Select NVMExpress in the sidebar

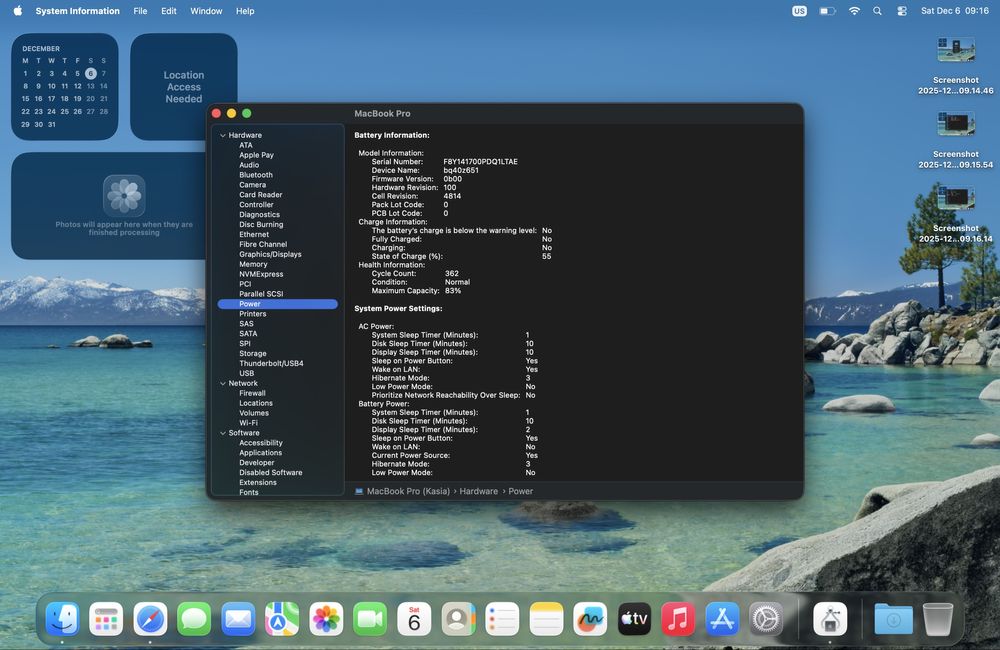tap(261, 274)
